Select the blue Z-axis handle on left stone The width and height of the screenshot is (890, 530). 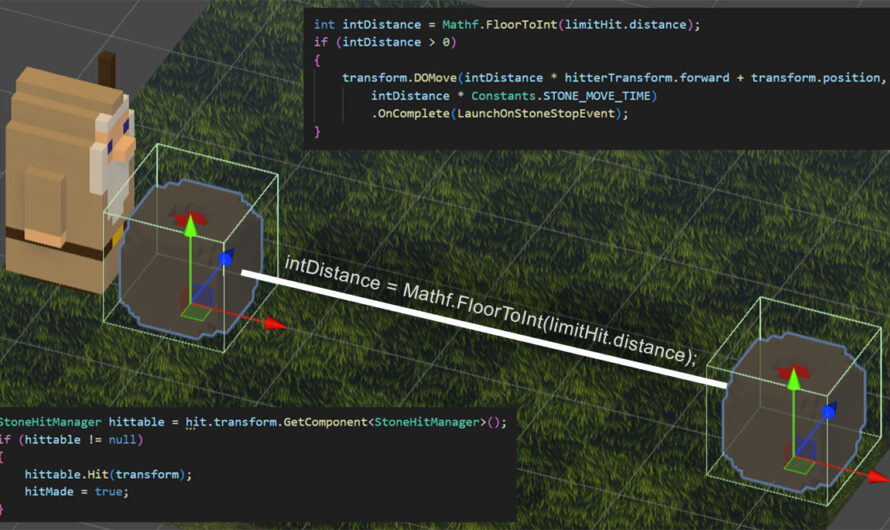(x=225, y=258)
